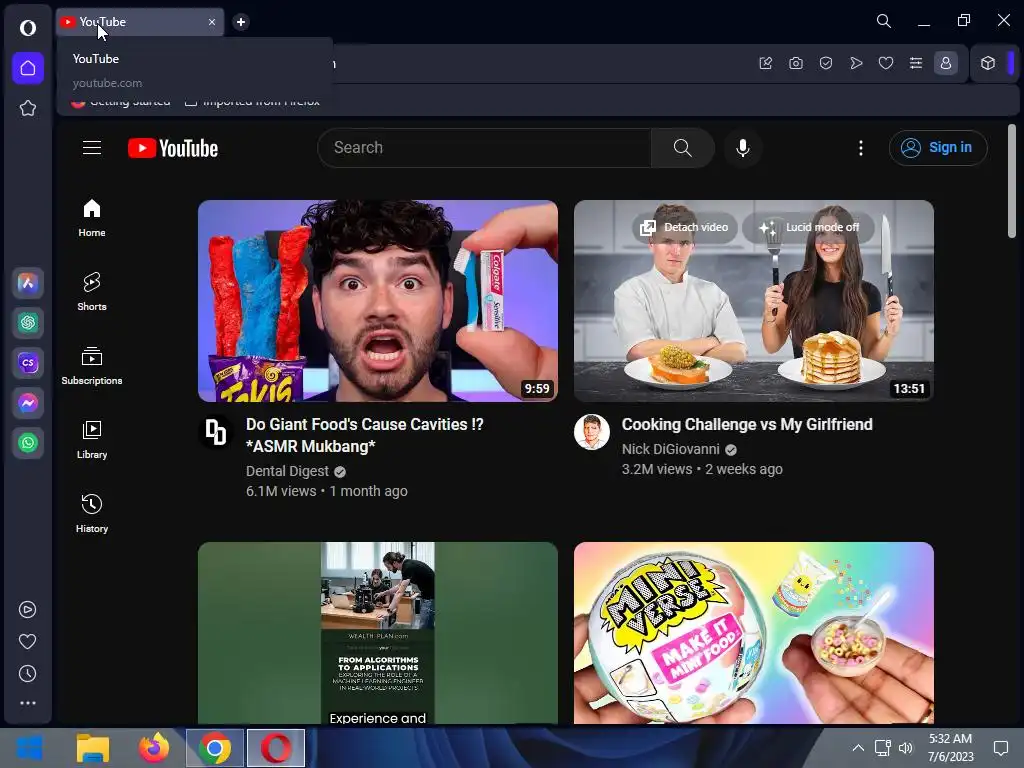Open bookmarks star in Opera sidebar
This screenshot has height=768, width=1024.
coord(27,108)
